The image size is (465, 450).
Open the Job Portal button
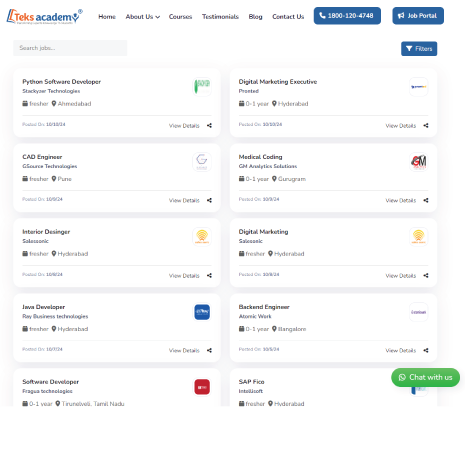(x=418, y=16)
